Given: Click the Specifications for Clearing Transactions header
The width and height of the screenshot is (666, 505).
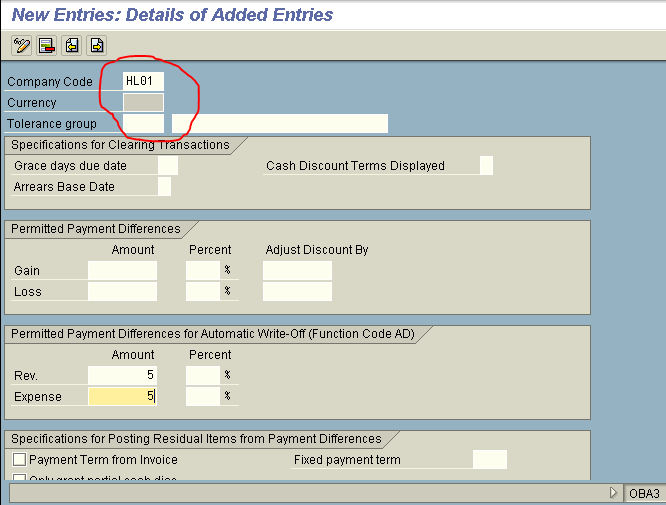Looking at the screenshot, I should (x=120, y=145).
